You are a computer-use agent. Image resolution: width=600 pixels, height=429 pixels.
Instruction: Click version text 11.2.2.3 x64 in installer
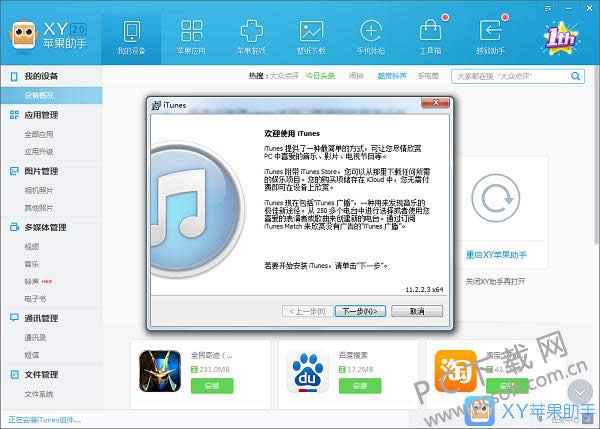(424, 290)
